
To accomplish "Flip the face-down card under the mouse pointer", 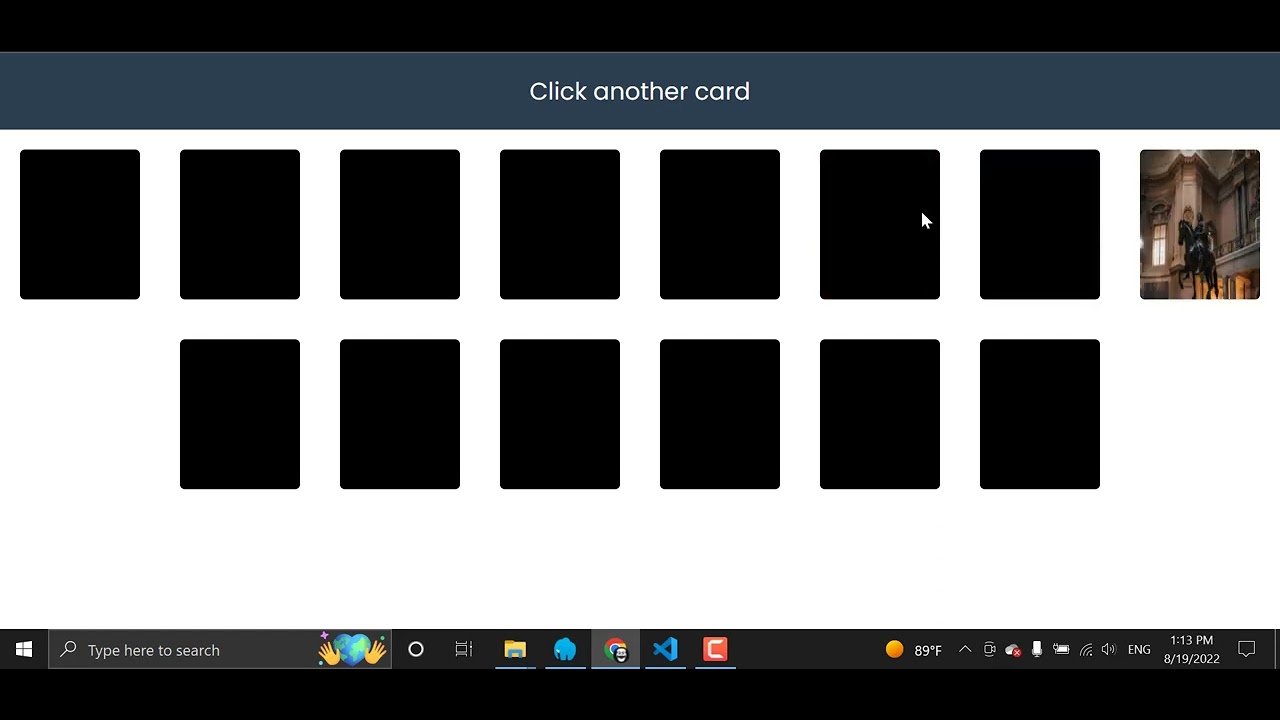I will (x=880, y=224).
